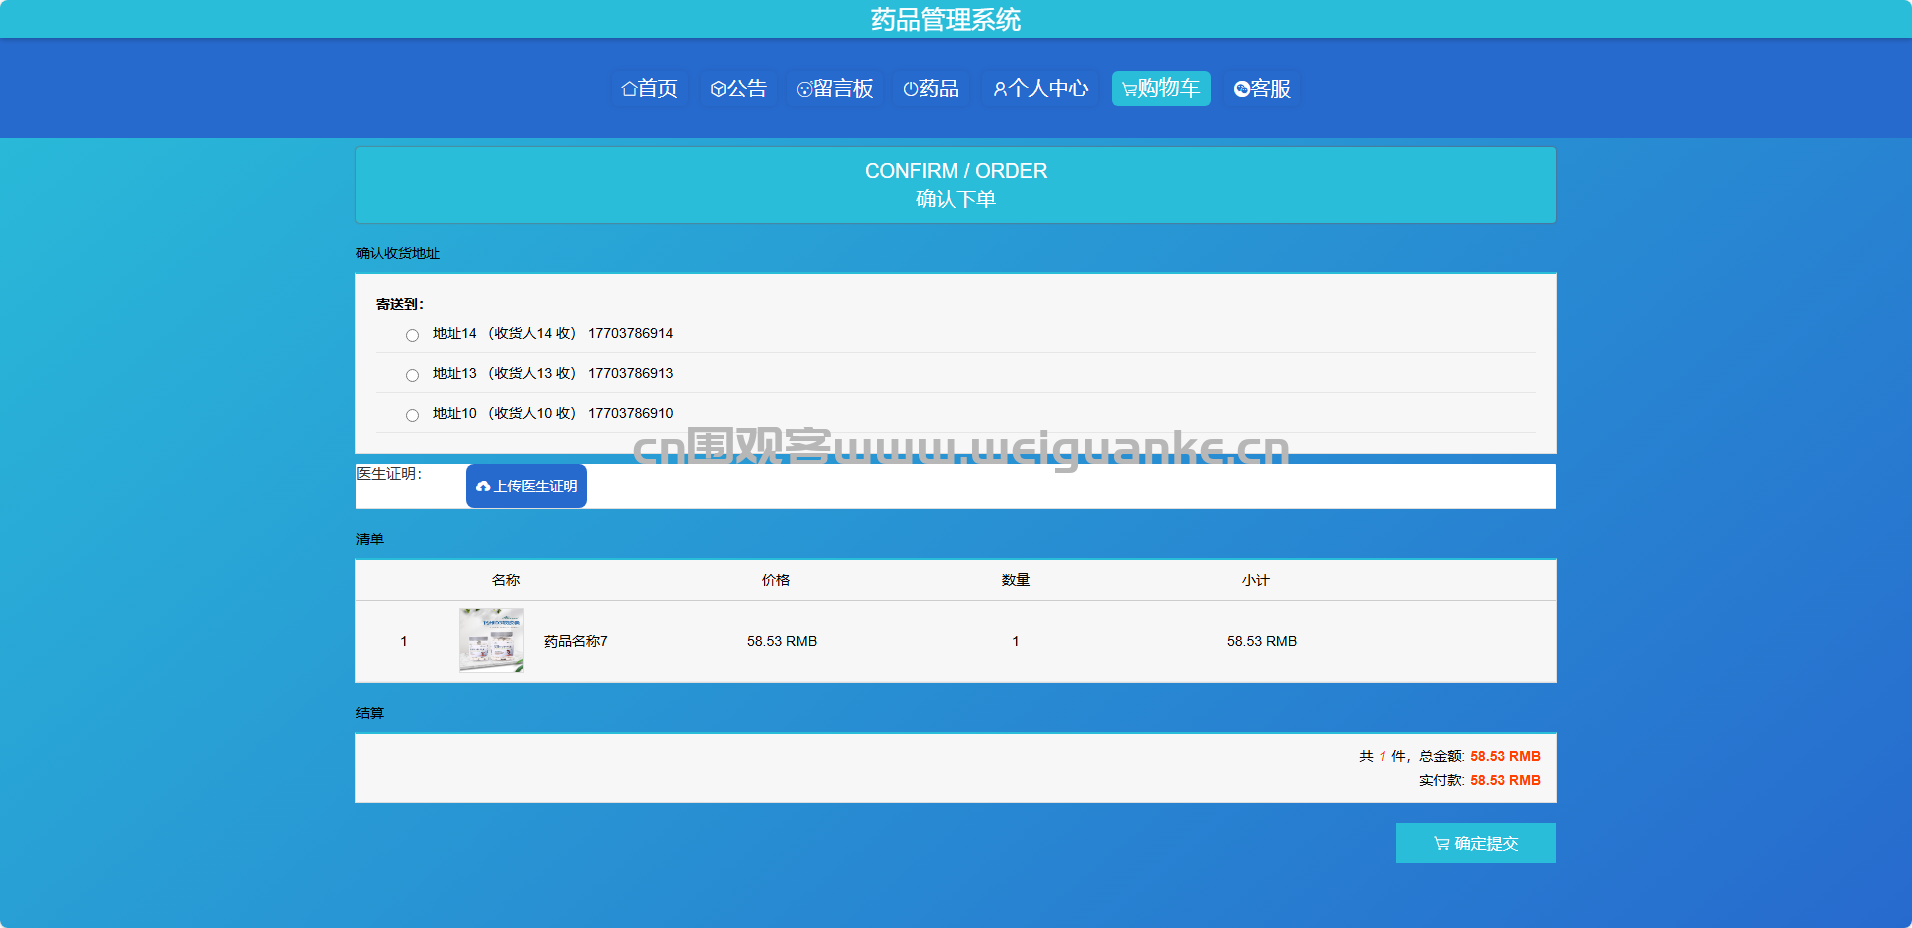Click the 结算 section heading
The width and height of the screenshot is (1912, 928).
coord(370,713)
